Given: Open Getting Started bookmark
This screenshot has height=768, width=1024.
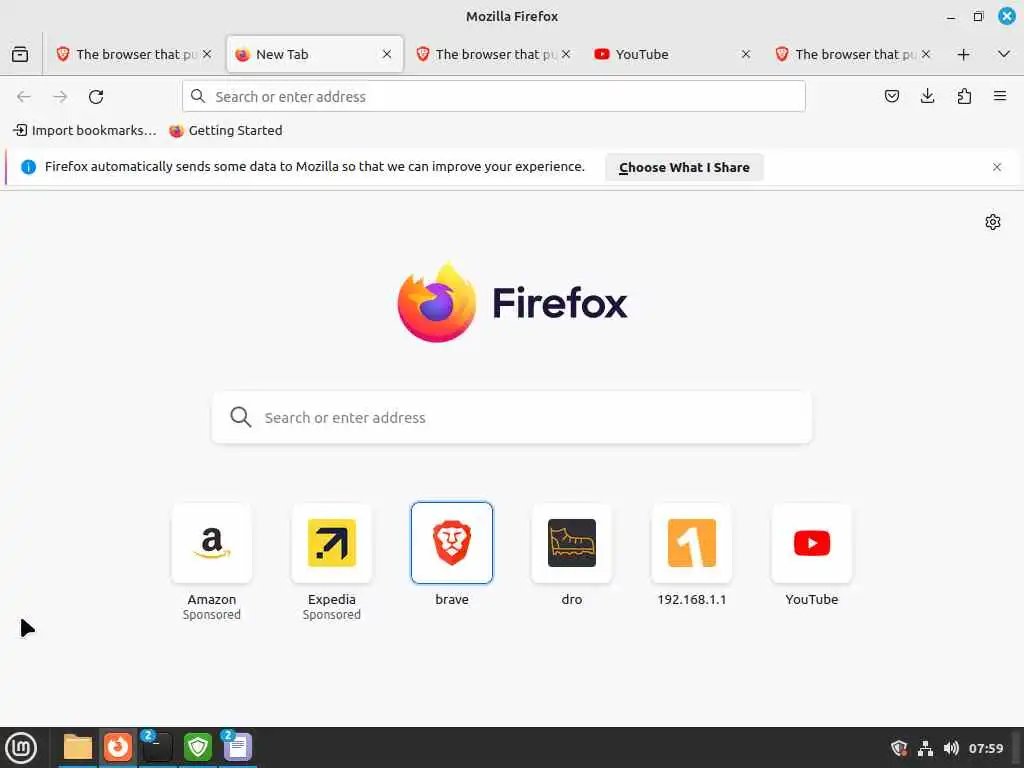Looking at the screenshot, I should [226, 131].
